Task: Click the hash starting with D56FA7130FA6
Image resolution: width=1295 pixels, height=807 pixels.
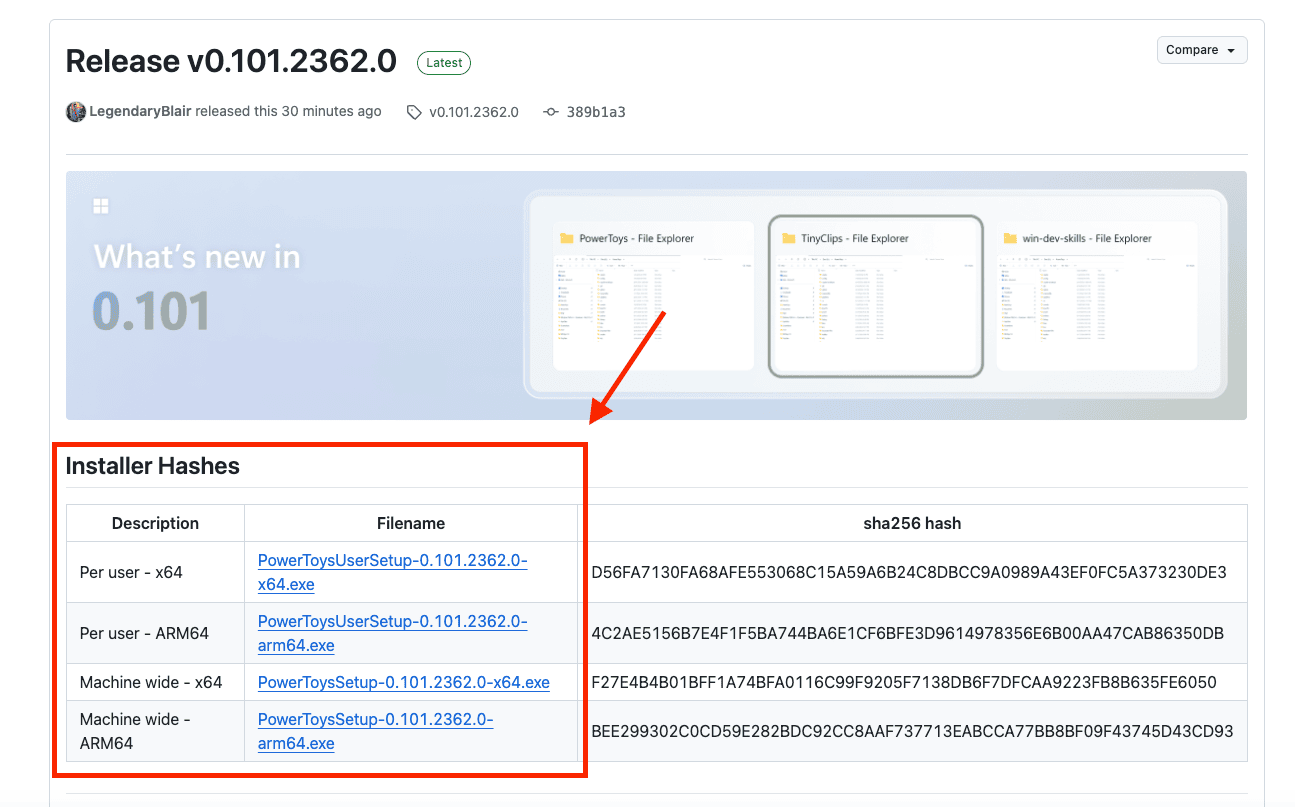Action: [909, 572]
